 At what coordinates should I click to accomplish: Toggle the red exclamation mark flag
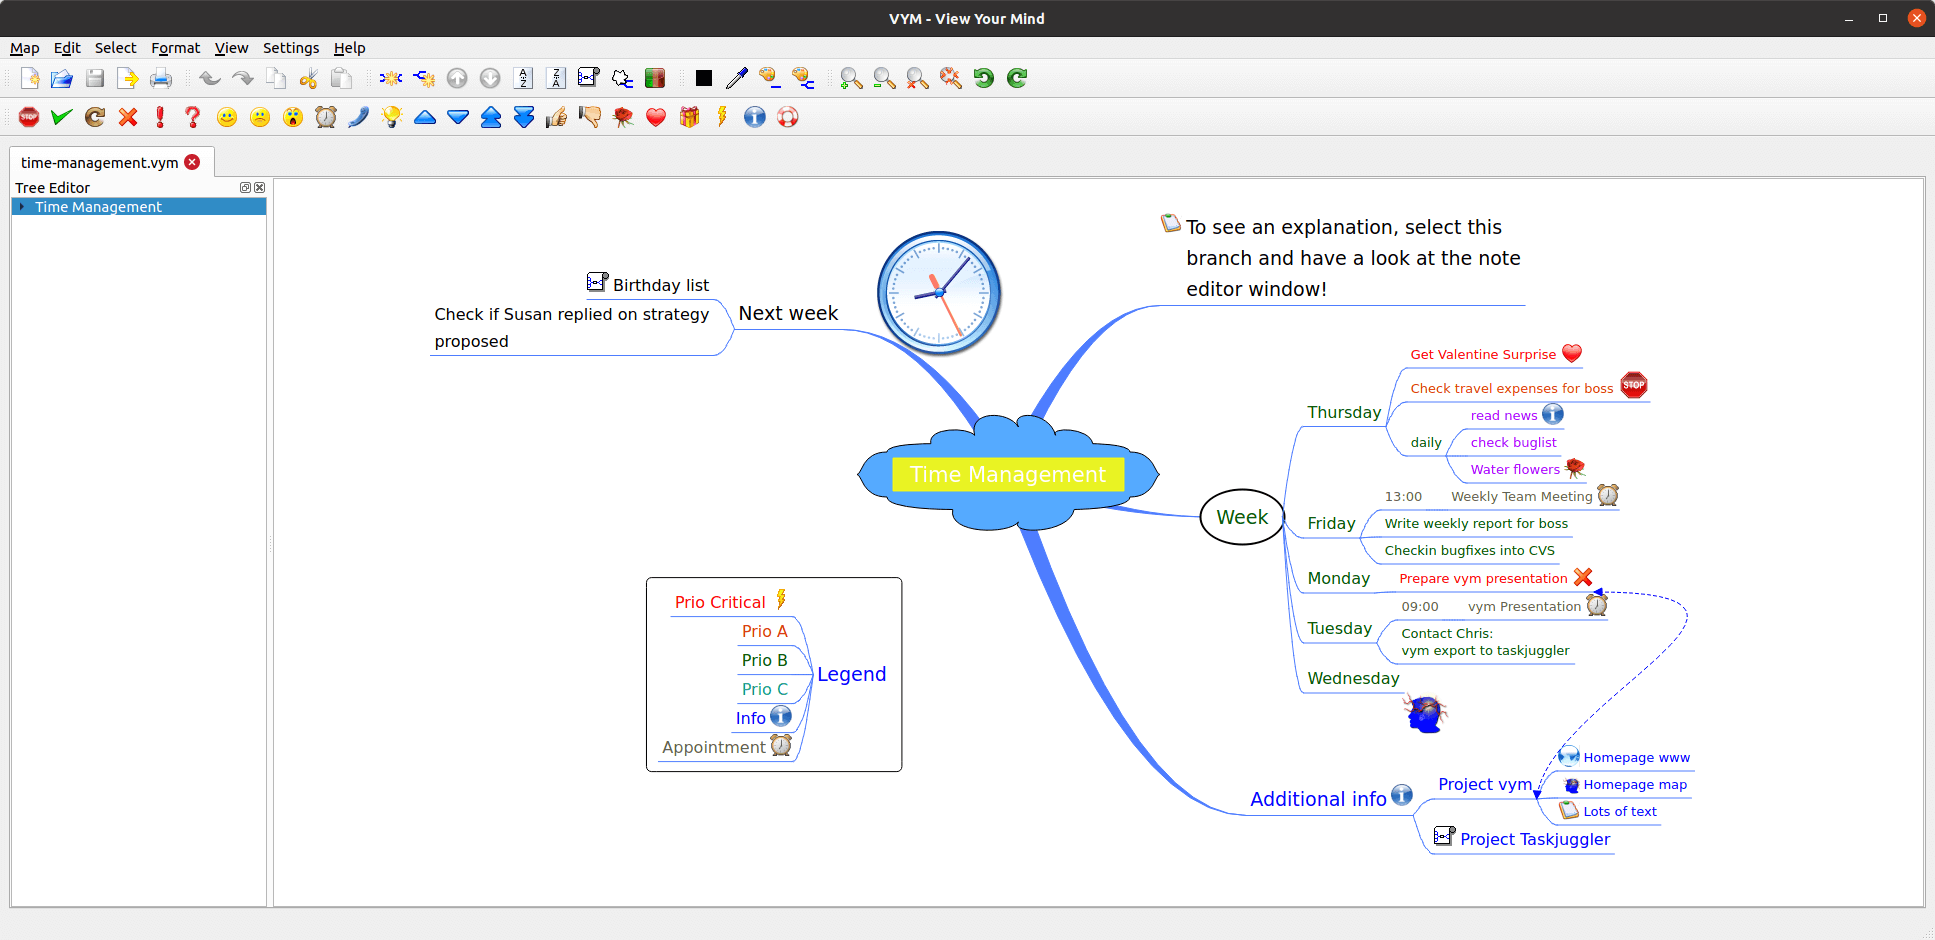(x=160, y=117)
